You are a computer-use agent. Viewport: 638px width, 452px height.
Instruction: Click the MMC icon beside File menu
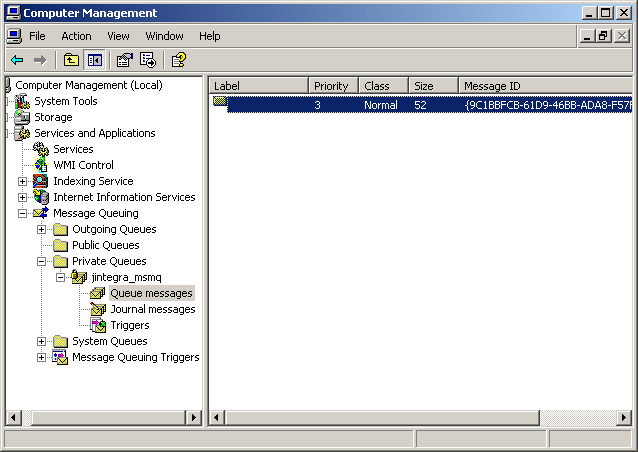coord(14,36)
